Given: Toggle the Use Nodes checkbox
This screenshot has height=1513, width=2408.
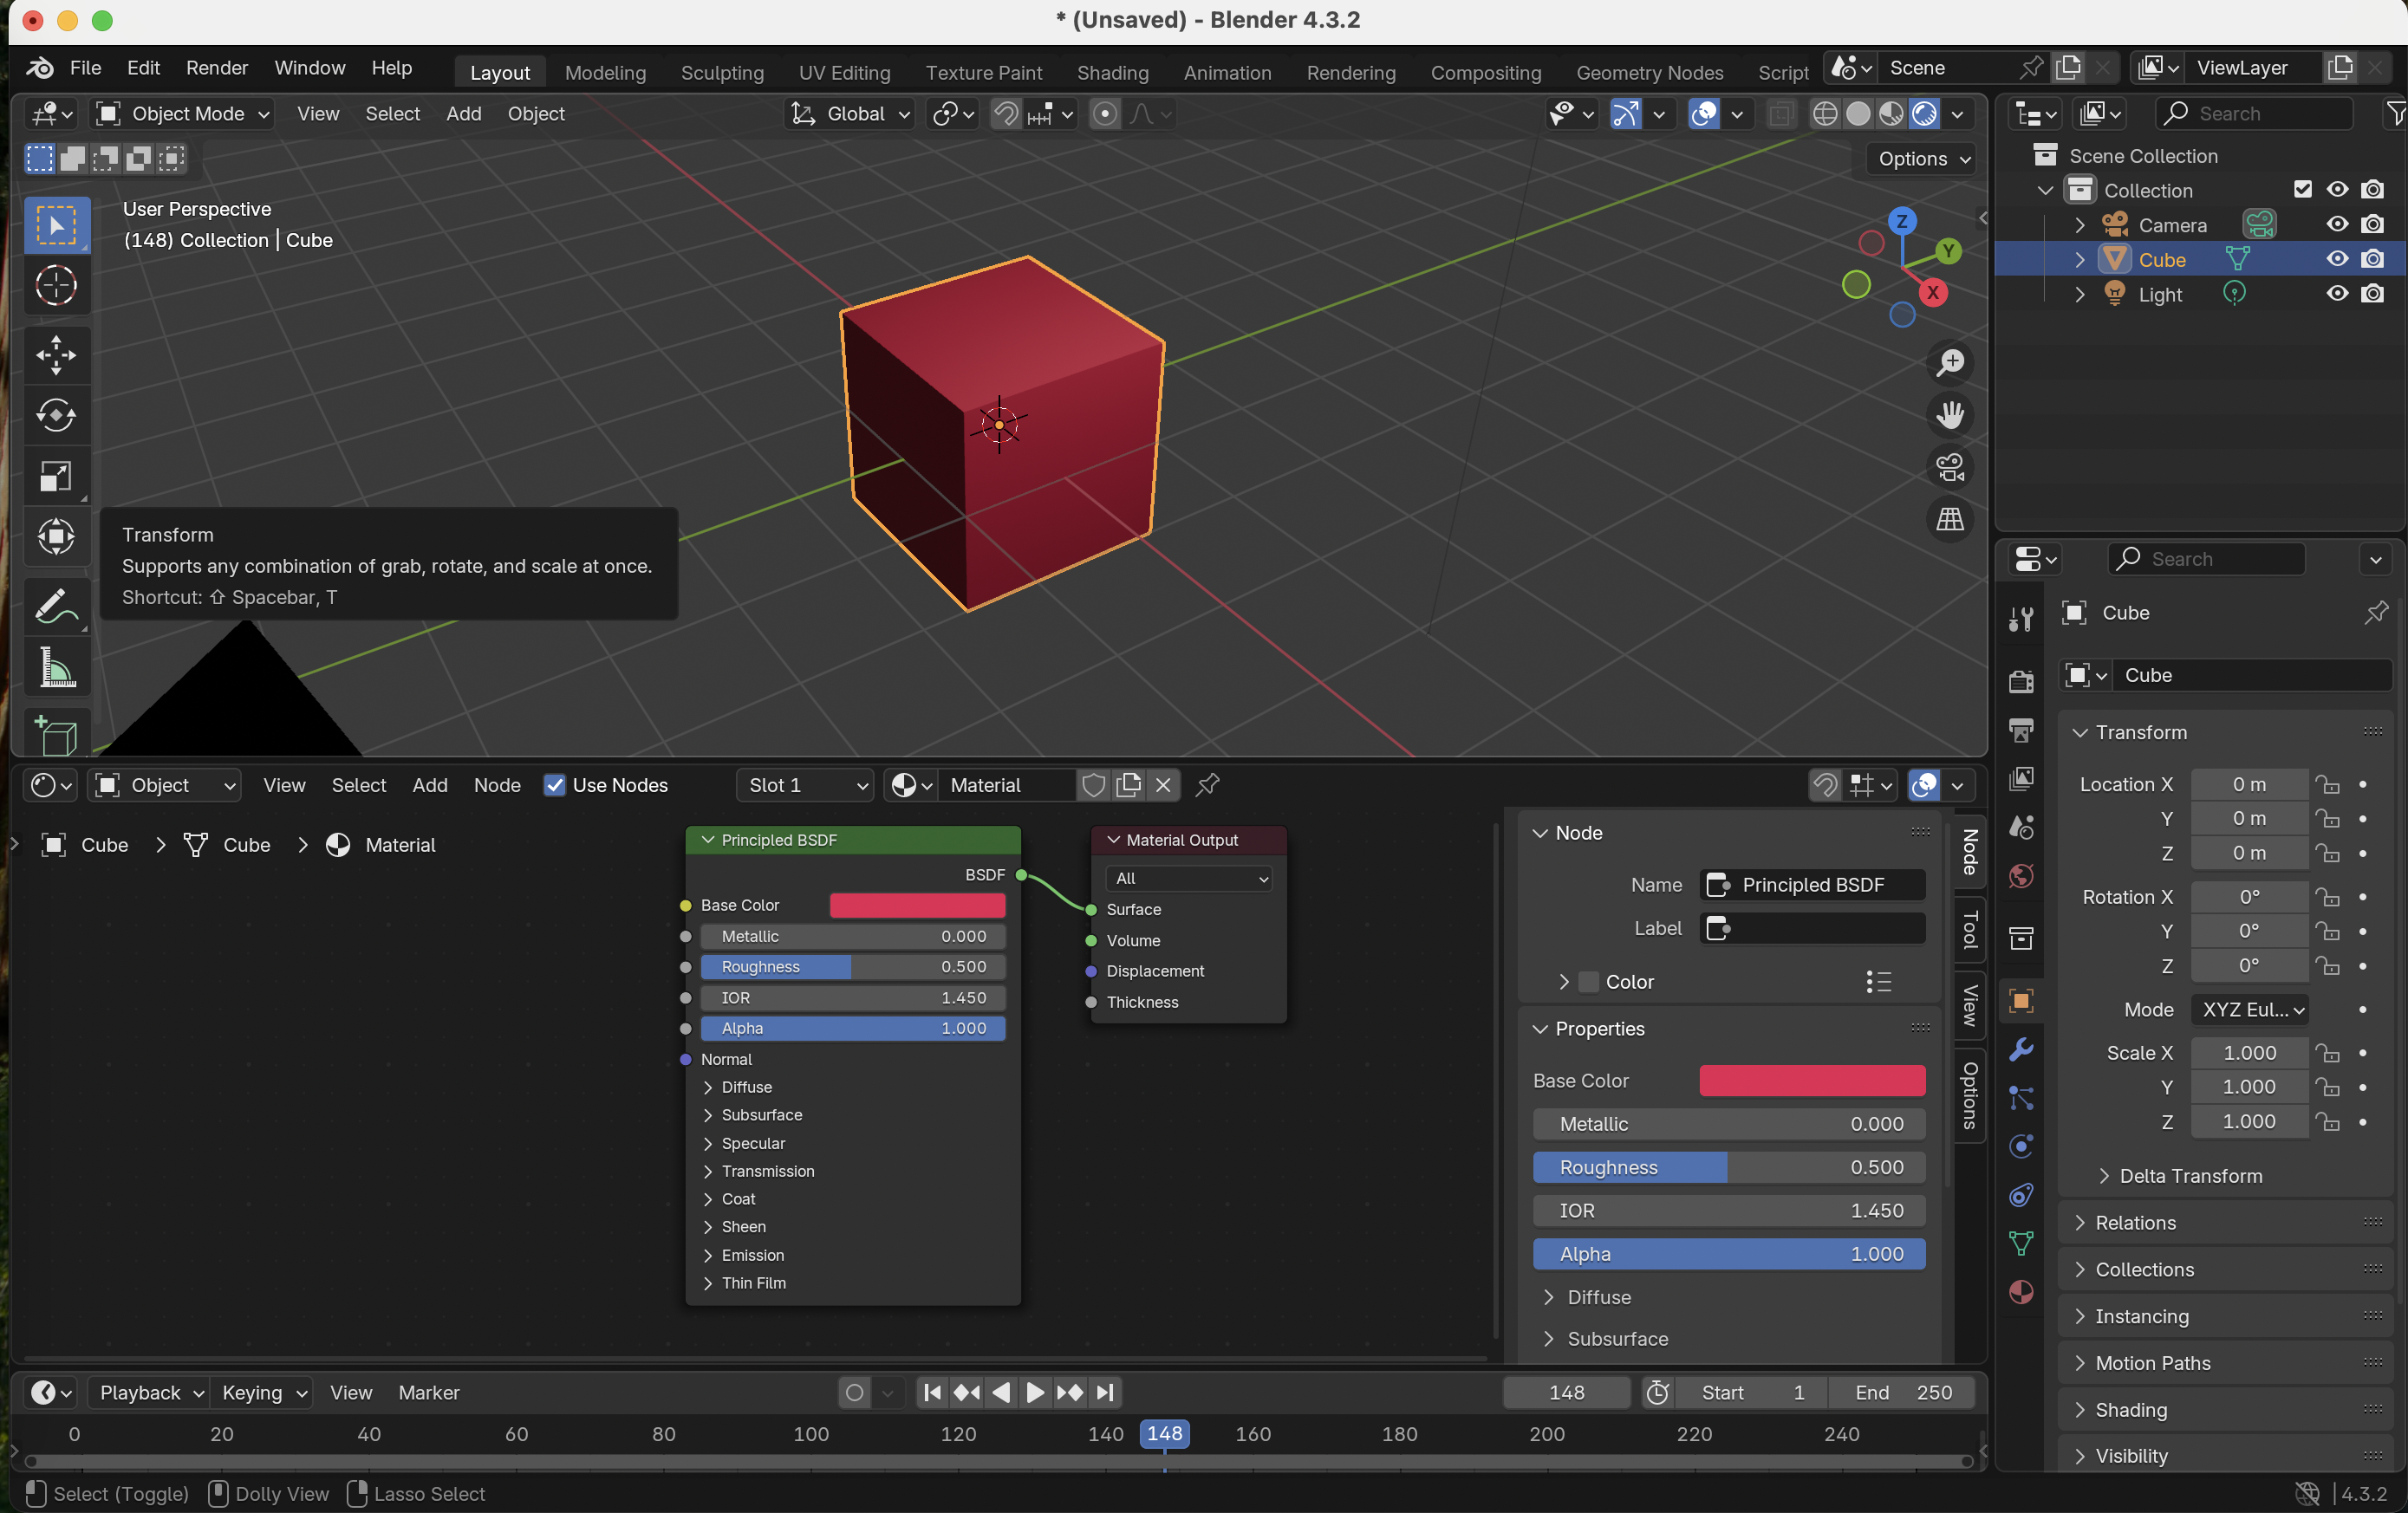Looking at the screenshot, I should [x=555, y=782].
